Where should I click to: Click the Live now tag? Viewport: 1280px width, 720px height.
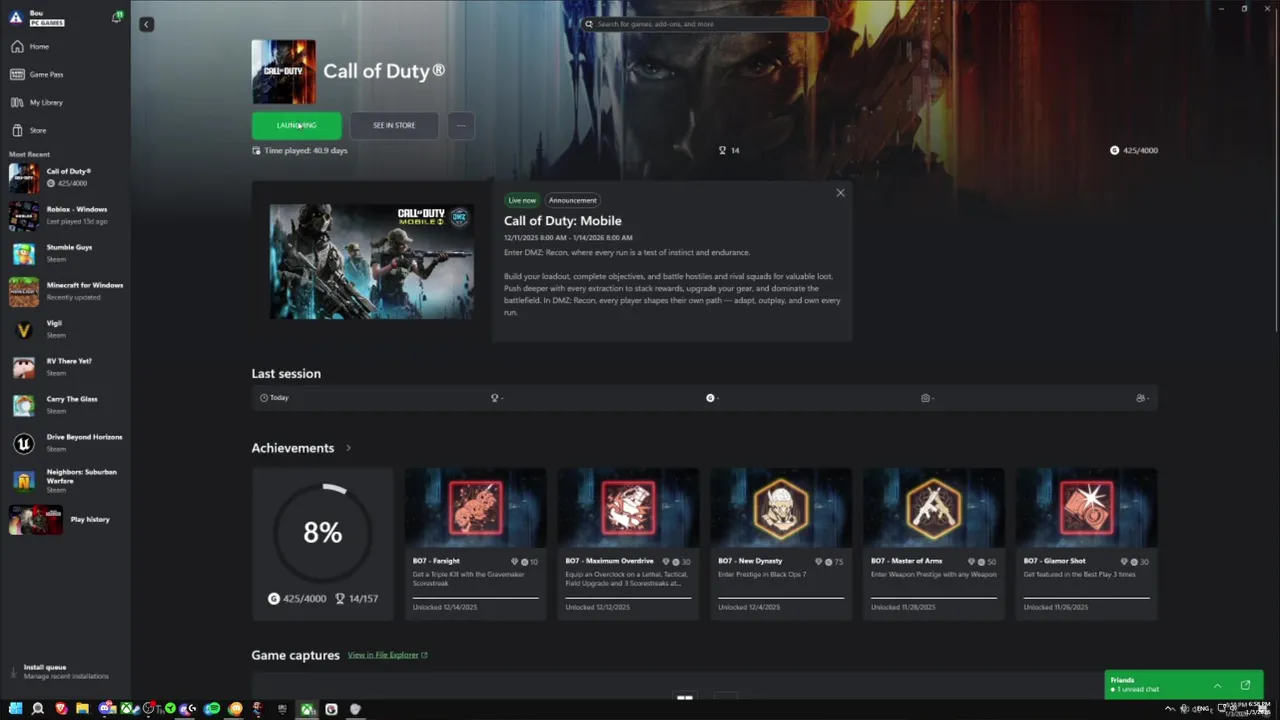(522, 200)
